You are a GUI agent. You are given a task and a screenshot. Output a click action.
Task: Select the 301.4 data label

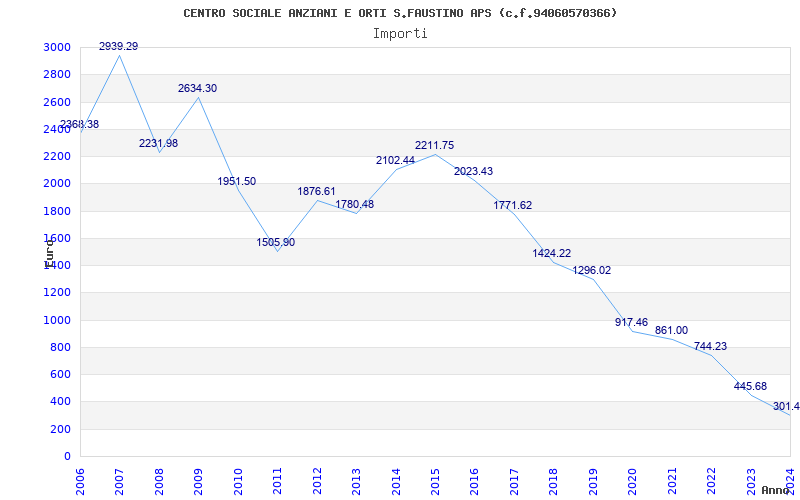tap(786, 407)
